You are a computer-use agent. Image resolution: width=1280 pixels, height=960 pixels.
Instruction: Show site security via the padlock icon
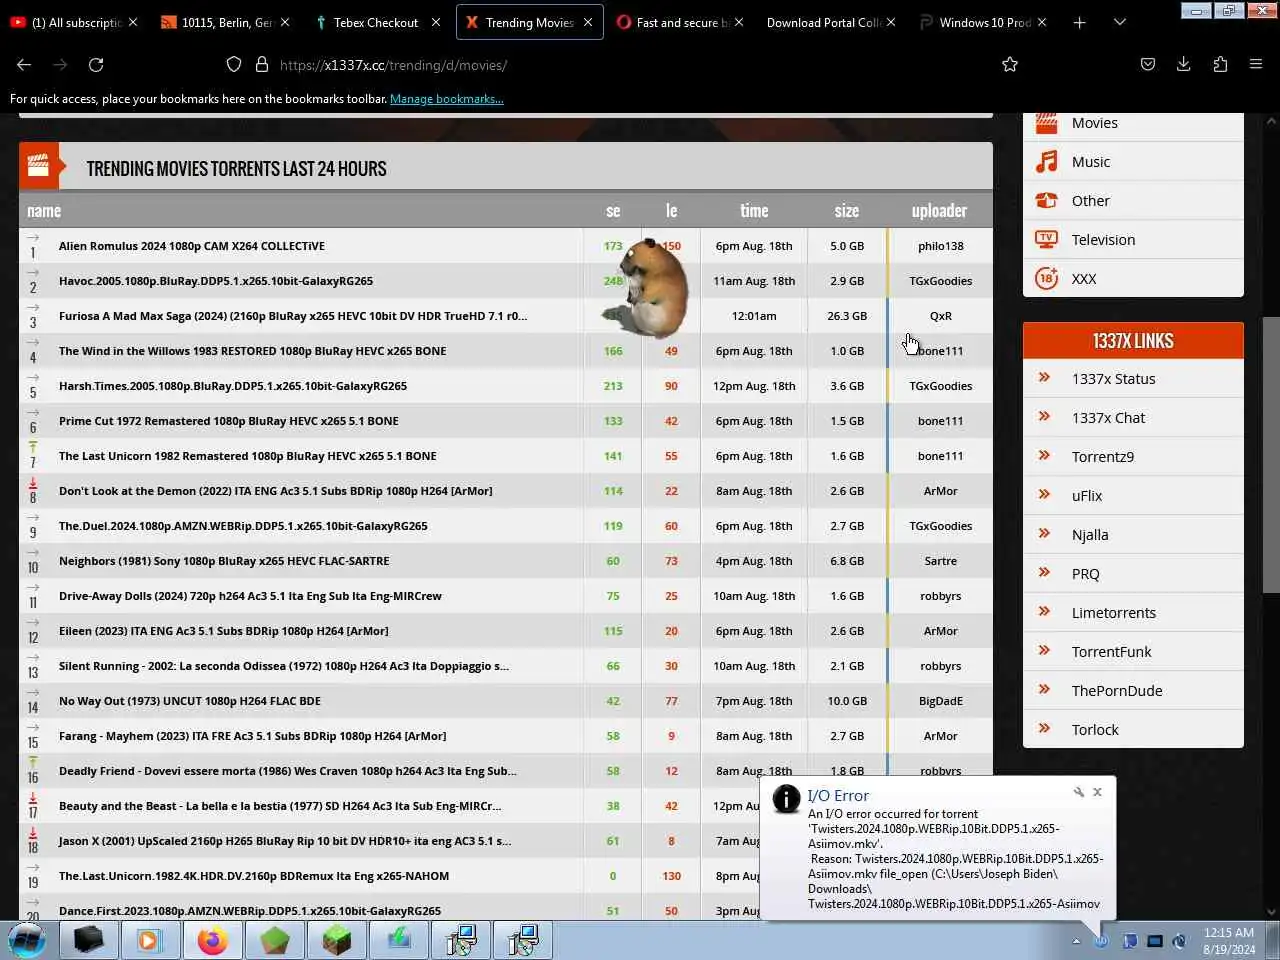coord(262,64)
